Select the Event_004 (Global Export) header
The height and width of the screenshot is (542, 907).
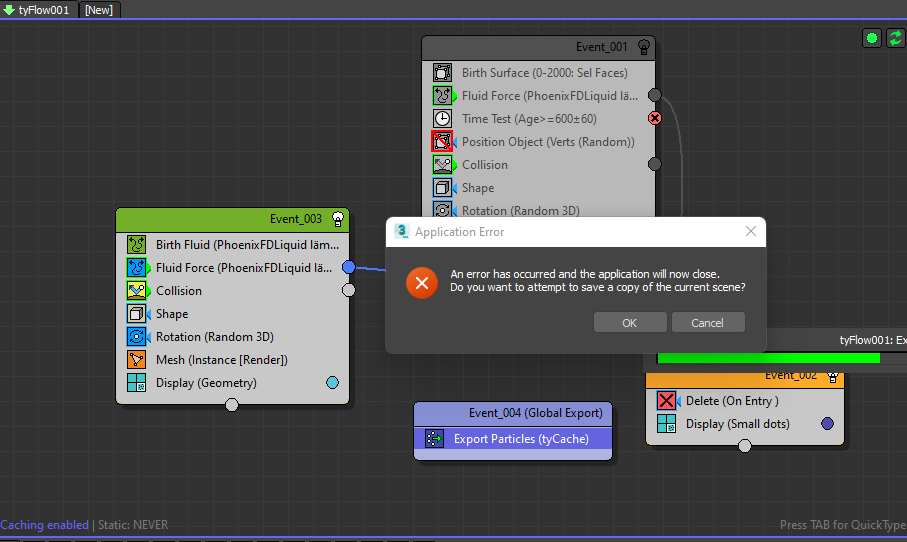coord(513,413)
